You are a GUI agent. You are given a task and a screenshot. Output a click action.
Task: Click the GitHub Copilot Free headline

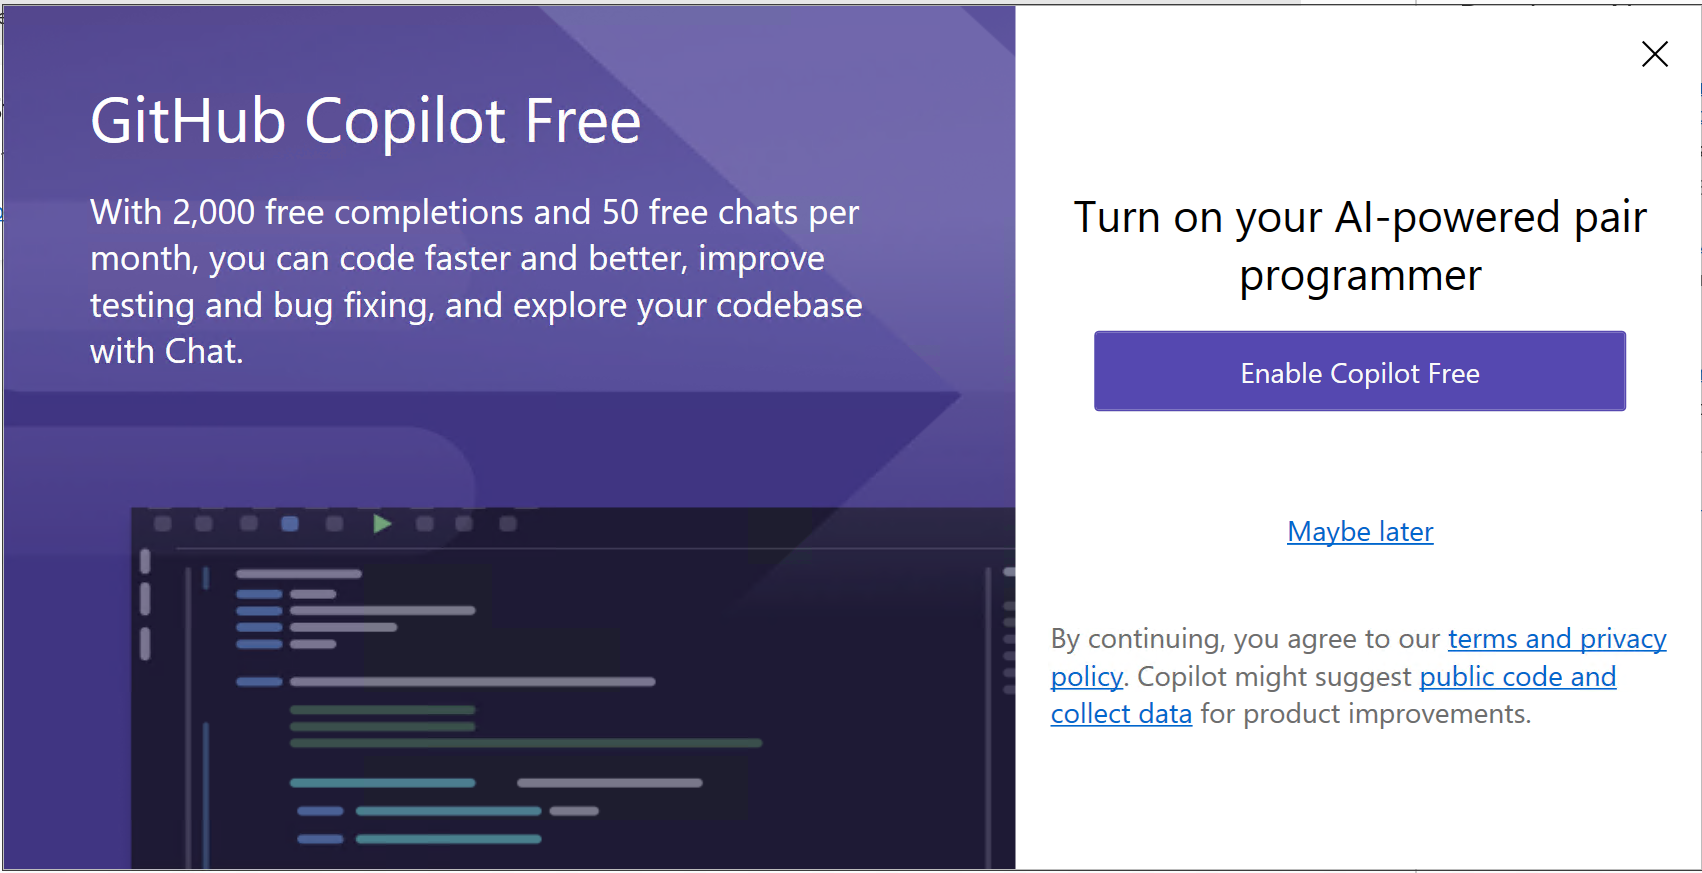(365, 121)
